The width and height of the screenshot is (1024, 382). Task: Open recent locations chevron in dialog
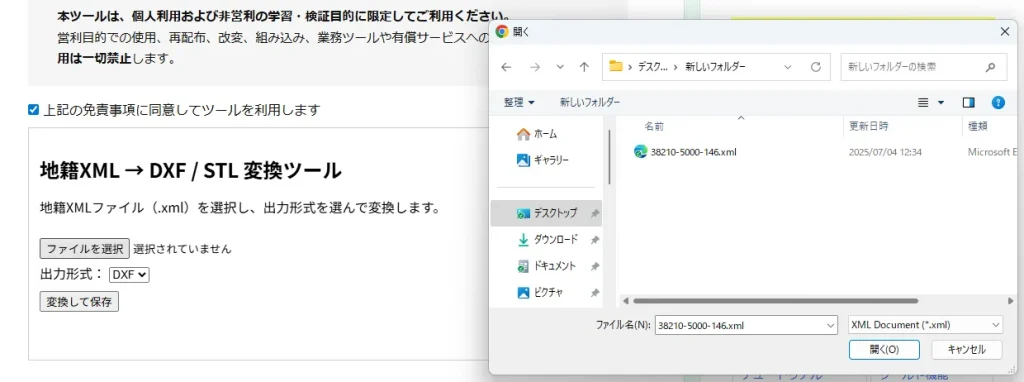tap(560, 67)
